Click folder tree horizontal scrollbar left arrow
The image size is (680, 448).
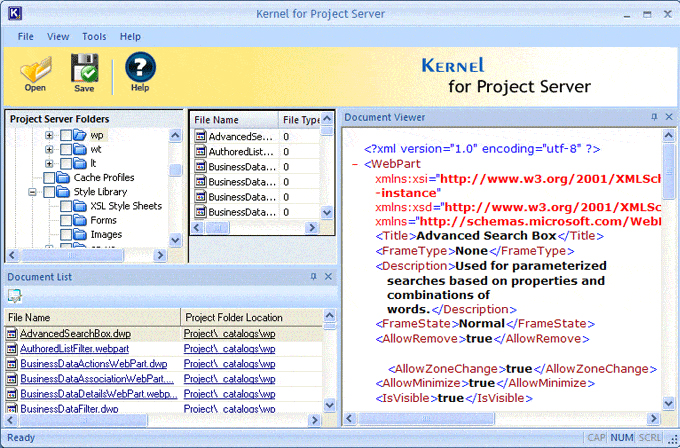12,255
